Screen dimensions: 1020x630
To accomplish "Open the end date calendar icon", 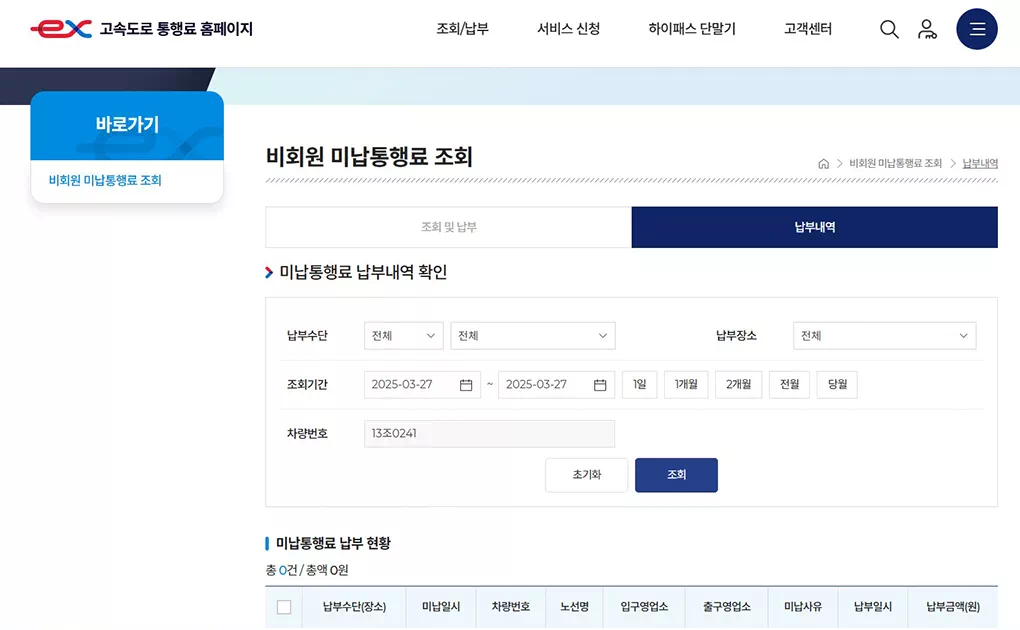I will pos(601,384).
